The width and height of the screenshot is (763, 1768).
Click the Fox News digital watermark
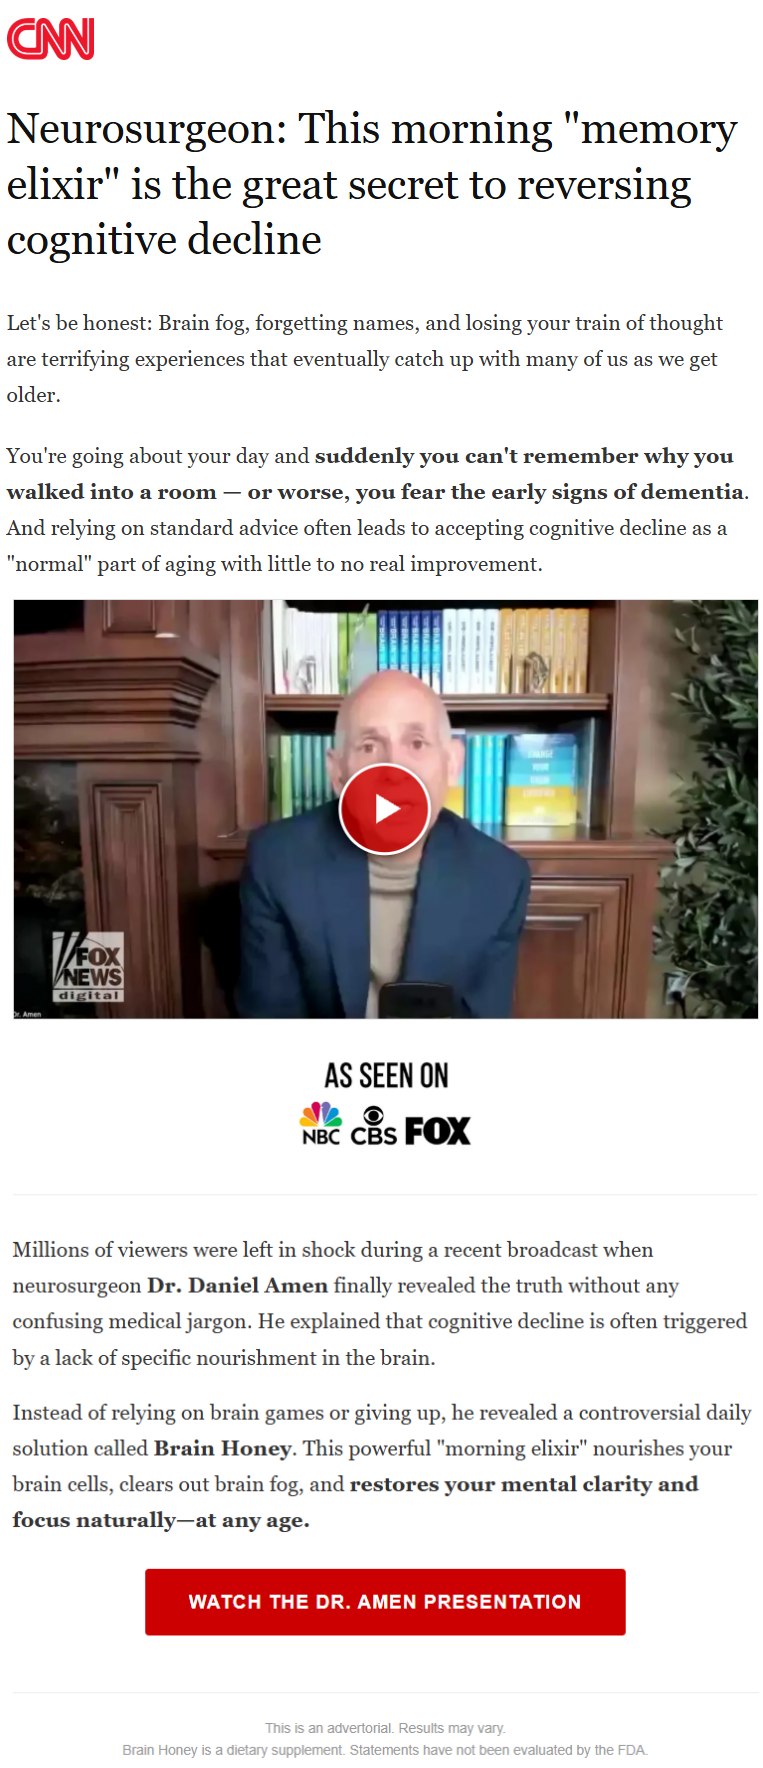tap(88, 967)
